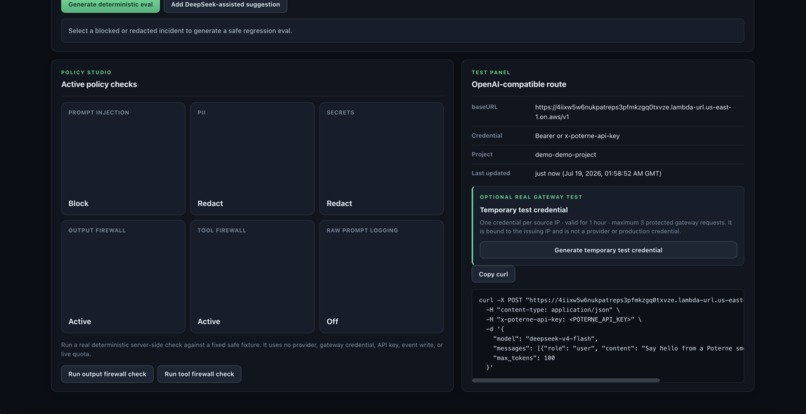Click the deterministic server-side check description text
This screenshot has width=806, height=414.
click(x=252, y=350)
